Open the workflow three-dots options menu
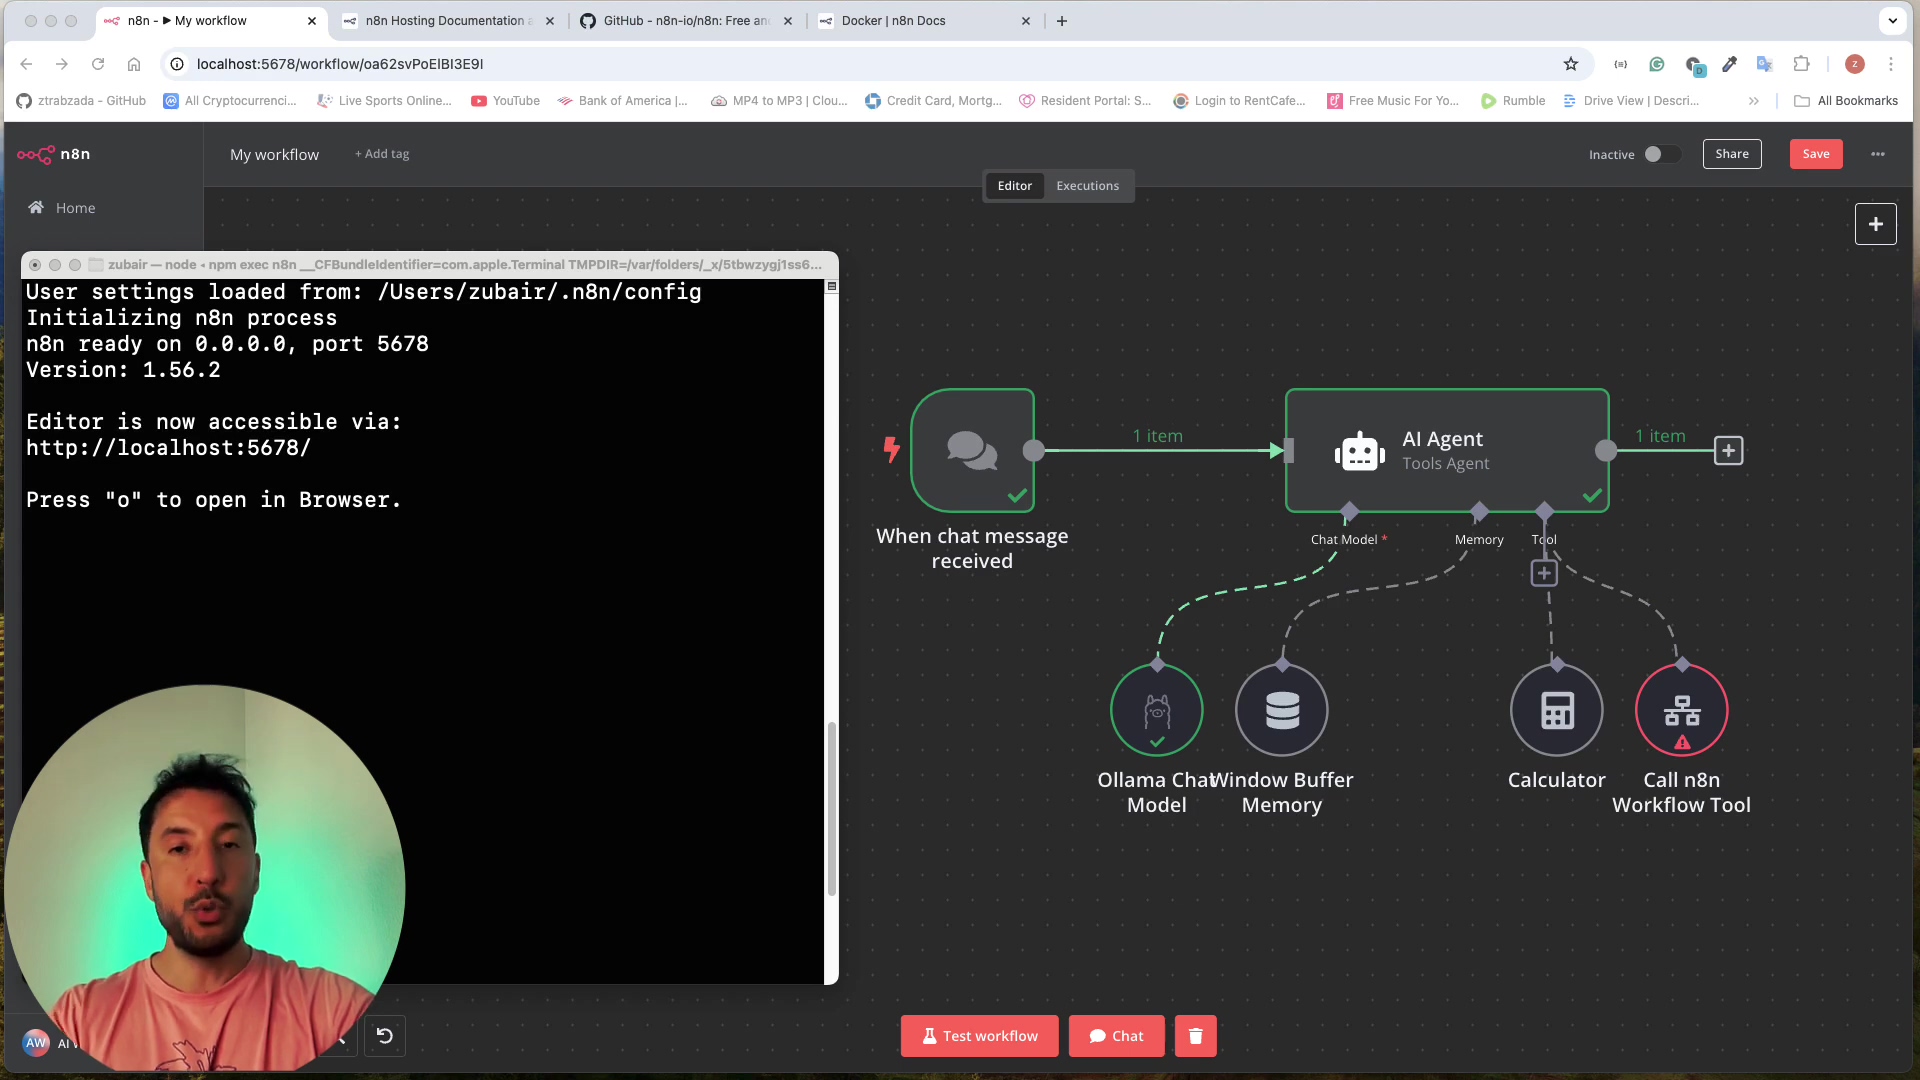This screenshot has width=1920, height=1080. click(1877, 154)
